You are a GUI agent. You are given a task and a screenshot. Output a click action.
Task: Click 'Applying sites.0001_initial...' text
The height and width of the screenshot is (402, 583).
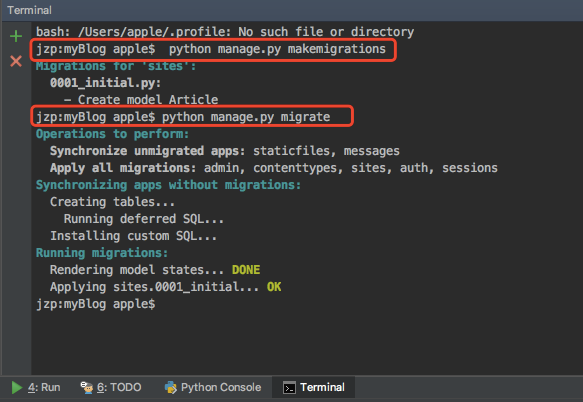[154, 287]
